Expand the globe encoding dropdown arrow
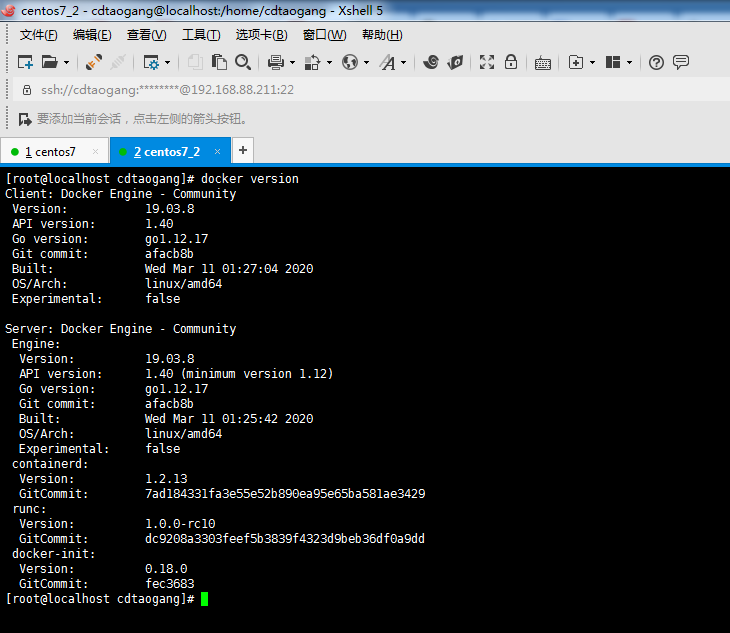730x633 pixels. (x=366, y=62)
